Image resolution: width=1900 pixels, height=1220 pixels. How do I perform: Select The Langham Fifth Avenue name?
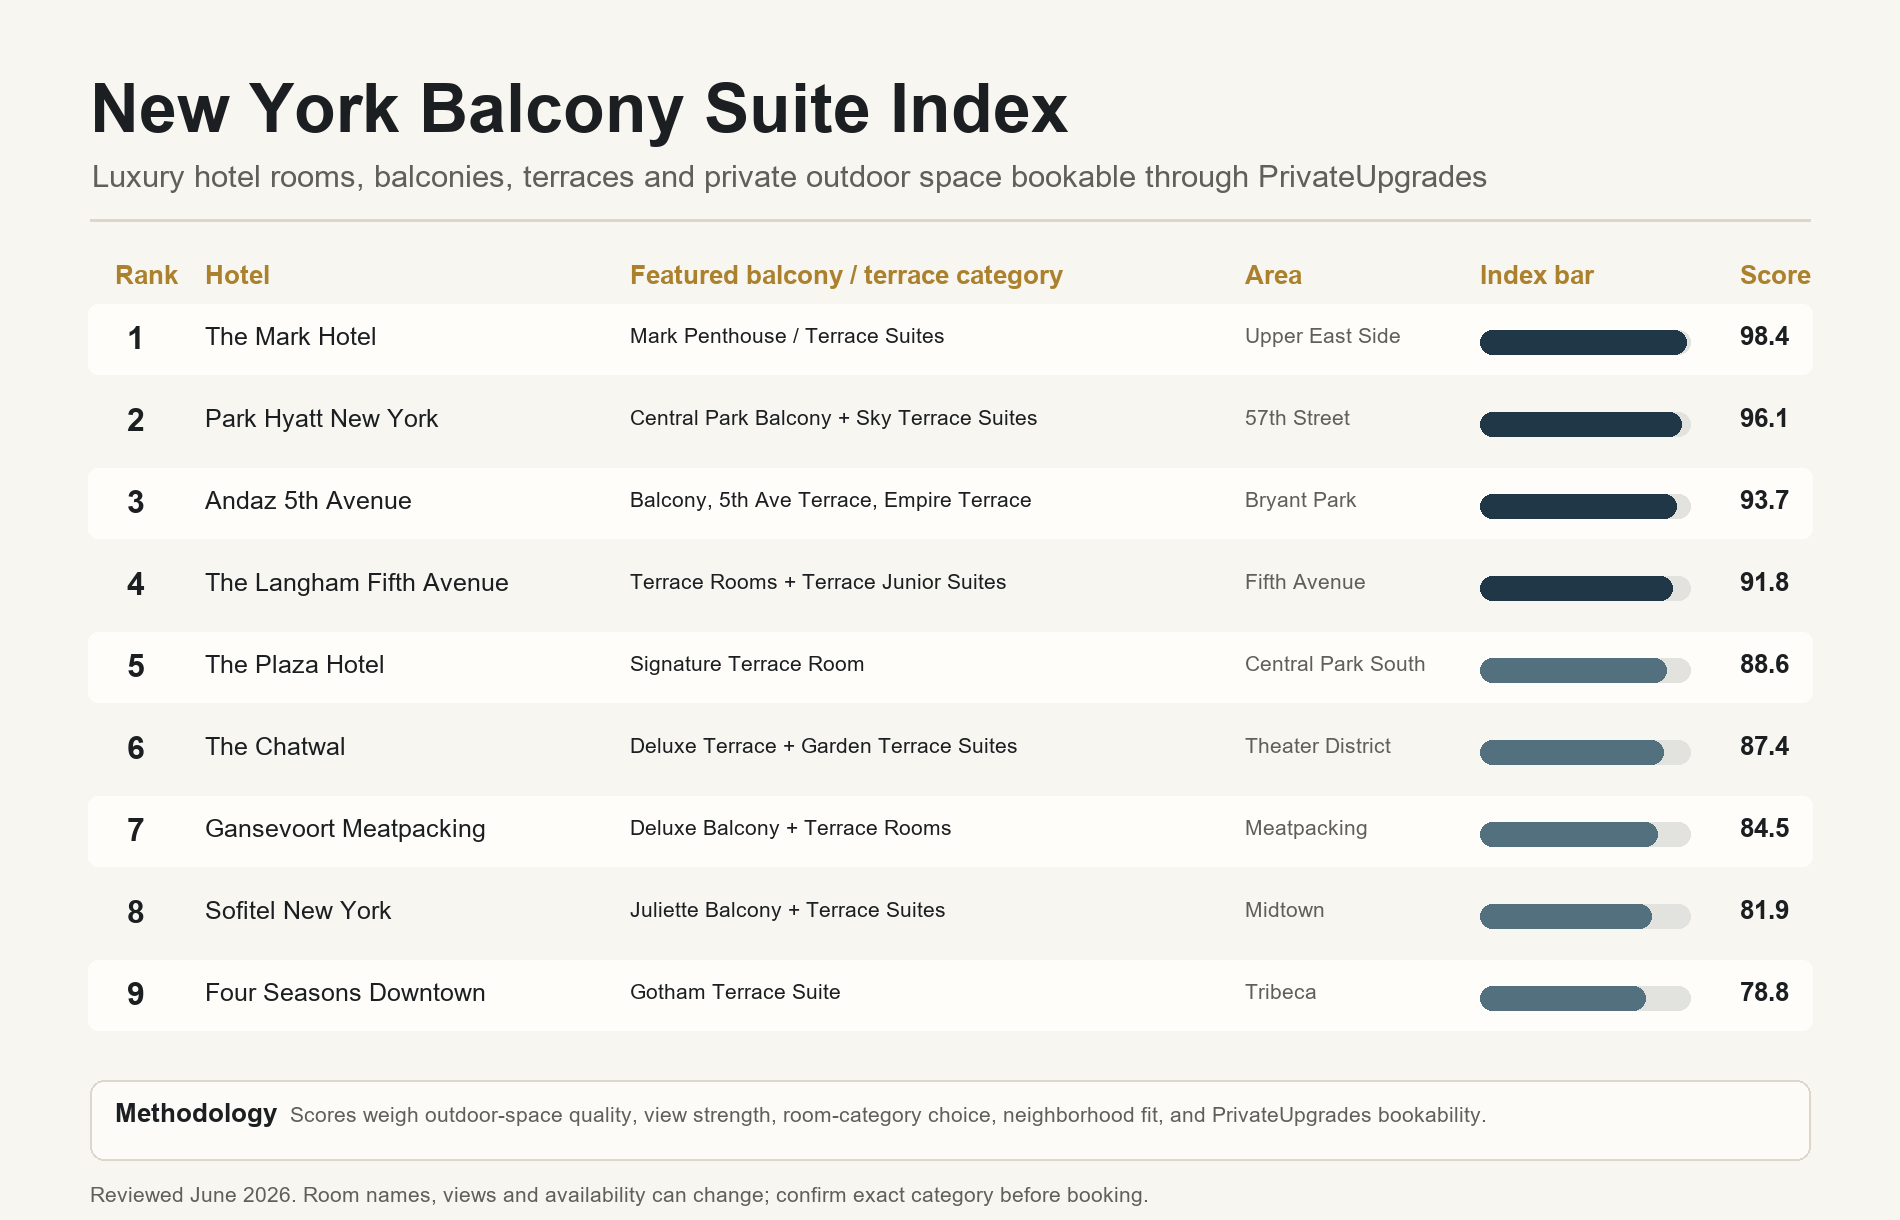pos(356,583)
